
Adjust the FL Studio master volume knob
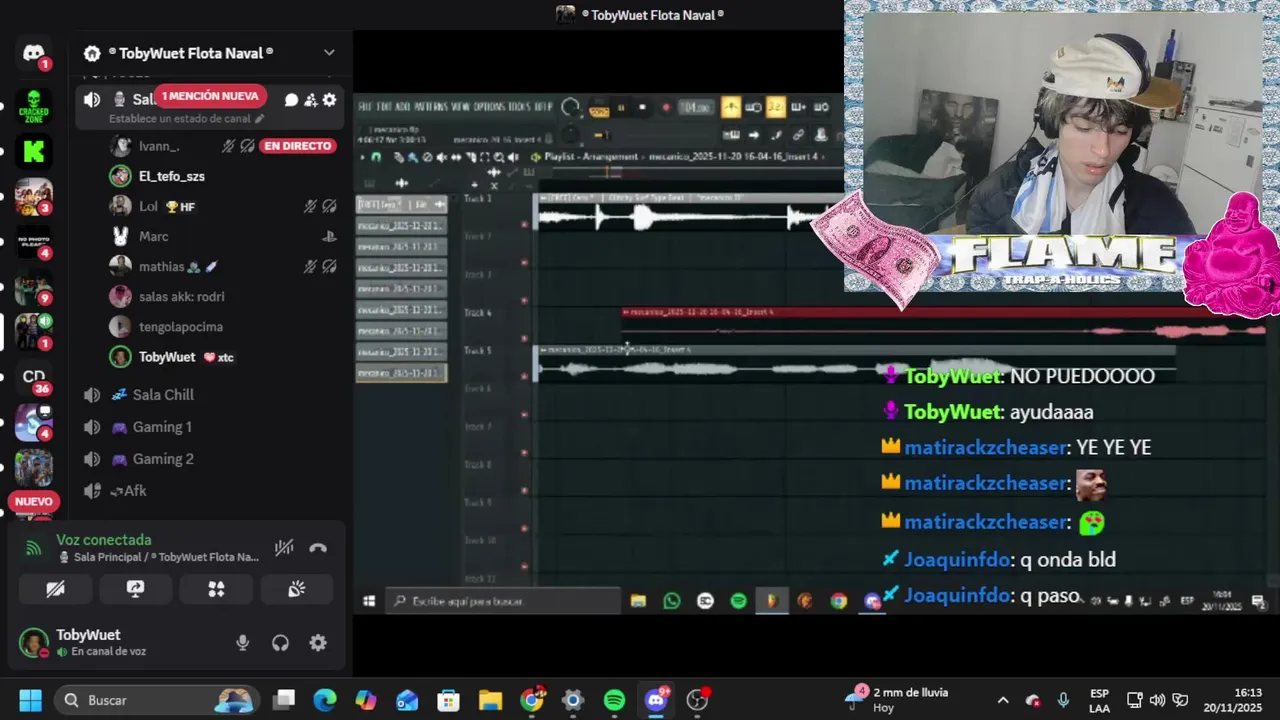pyautogui.click(x=570, y=107)
